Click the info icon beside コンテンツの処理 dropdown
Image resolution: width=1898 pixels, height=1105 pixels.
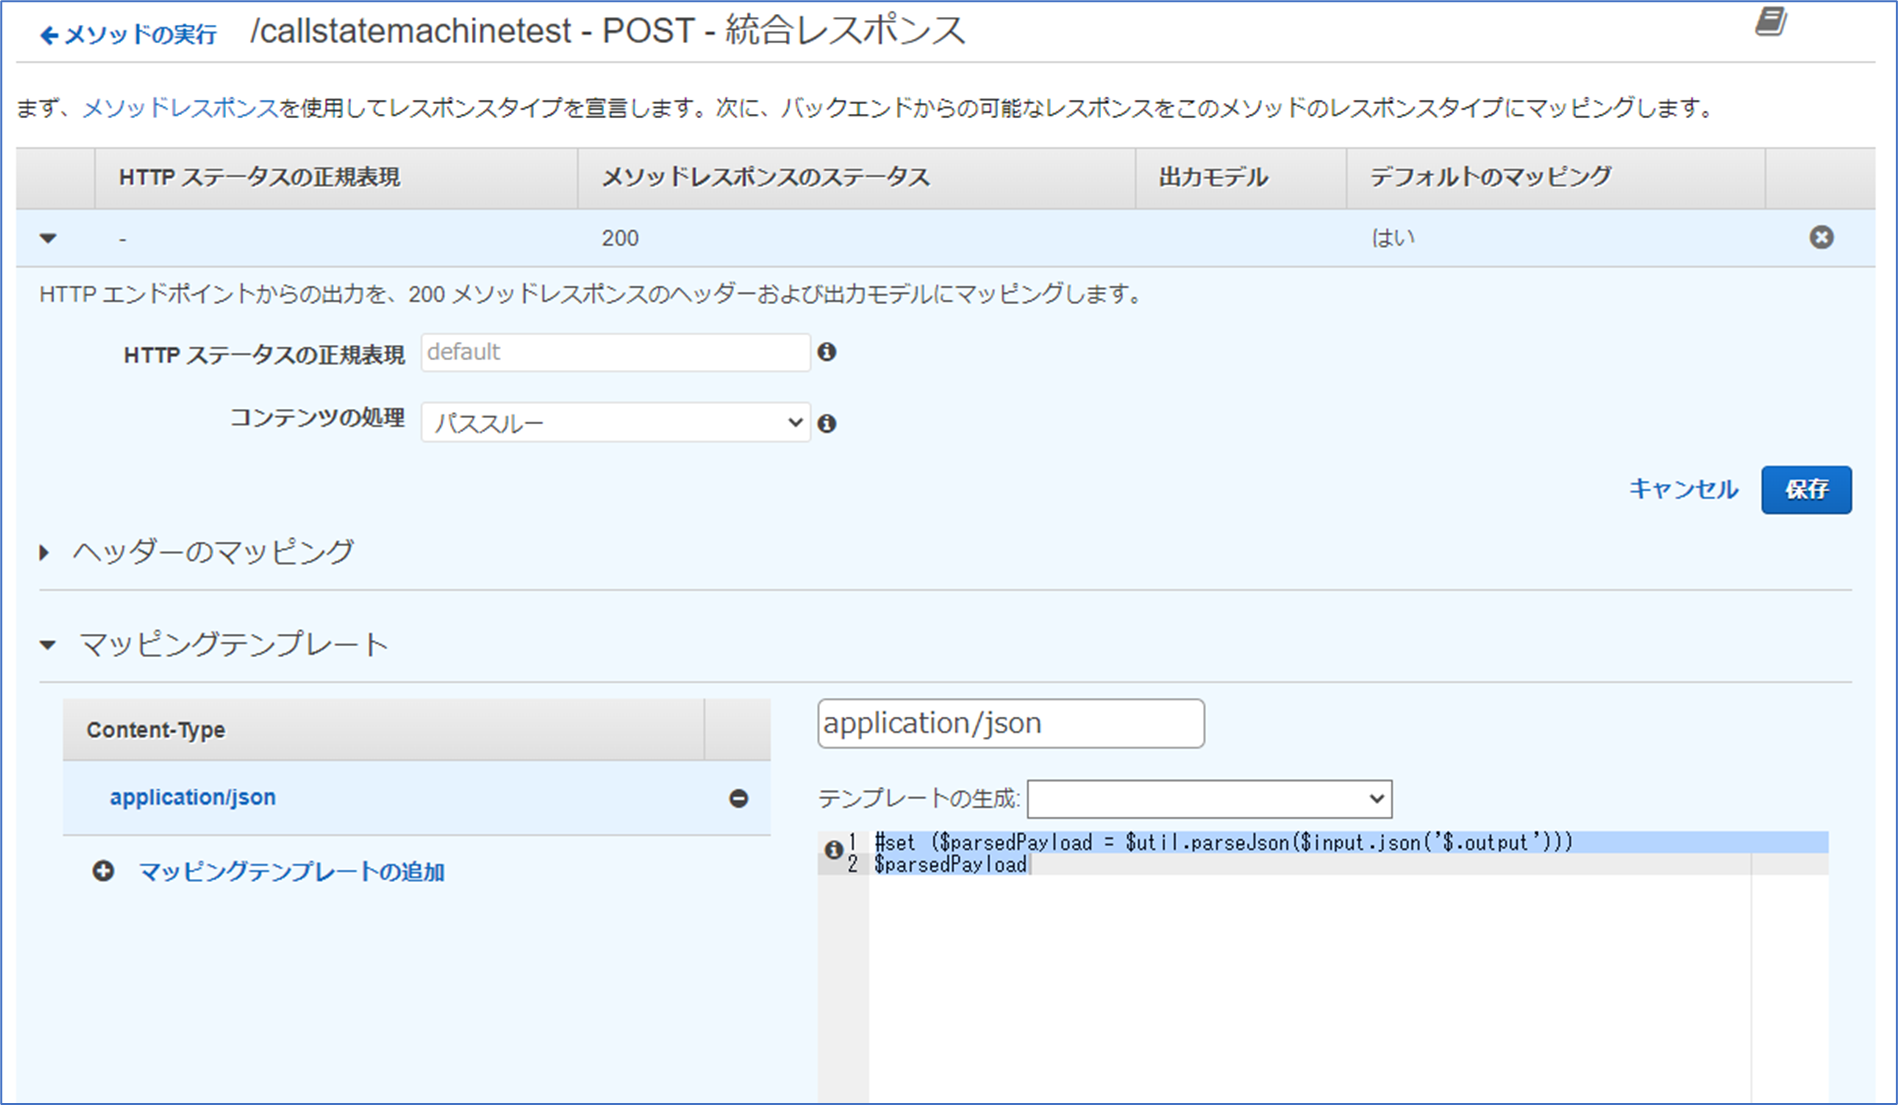tap(827, 423)
